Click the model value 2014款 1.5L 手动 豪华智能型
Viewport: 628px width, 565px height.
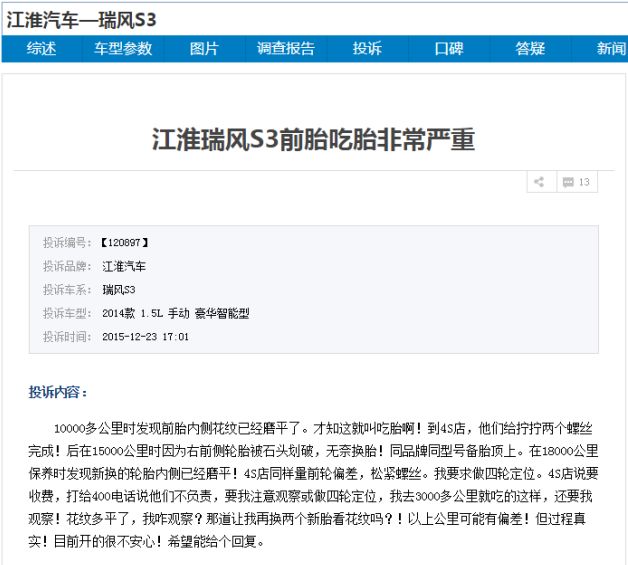coord(176,313)
